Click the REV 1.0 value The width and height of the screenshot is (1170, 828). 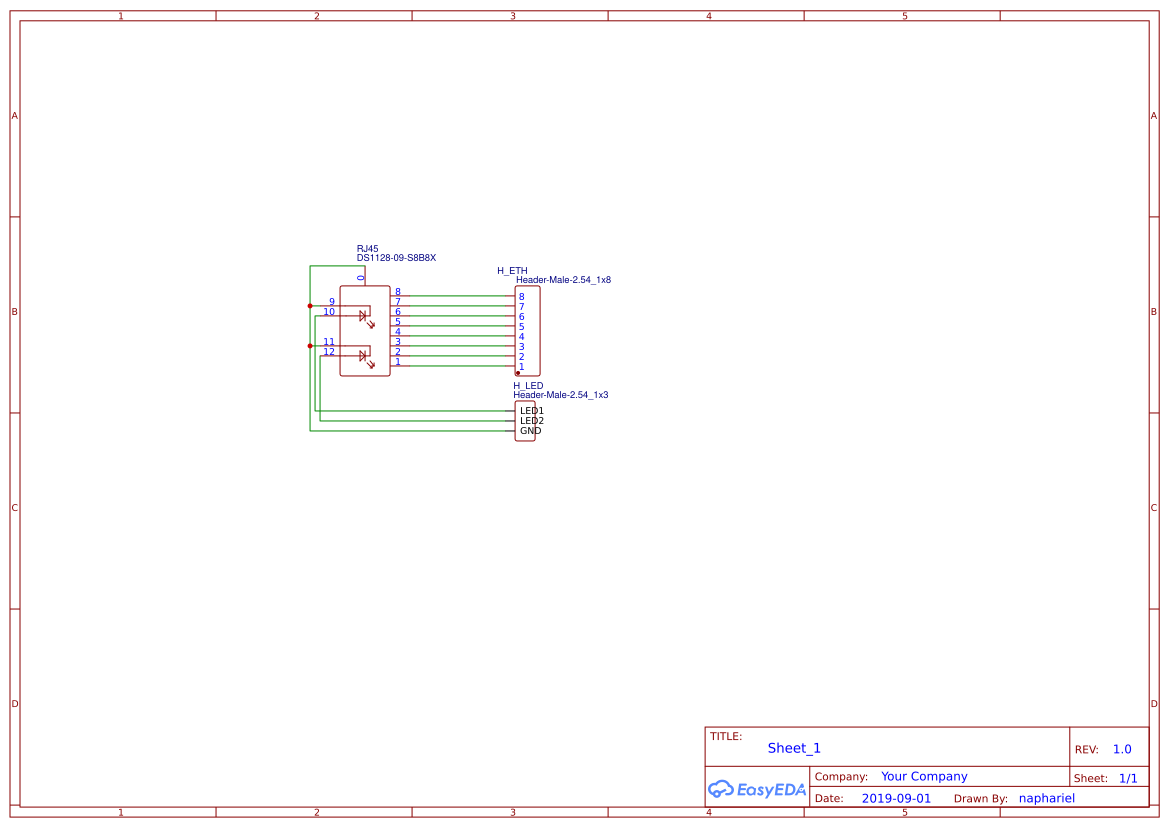click(1120, 748)
